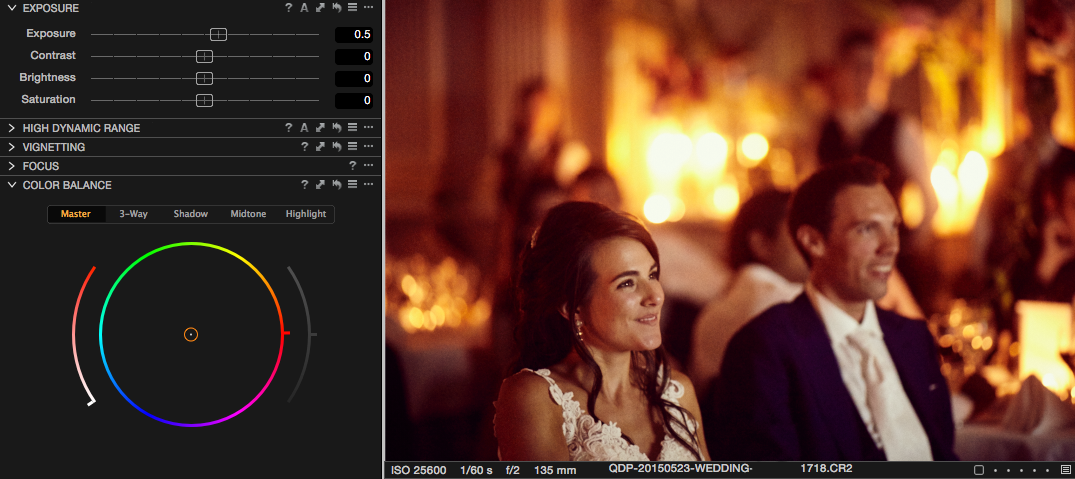Viewport: 1075px width, 479px height.
Task: Copy Exposure adjustments with the arrow icon
Action: (320, 8)
